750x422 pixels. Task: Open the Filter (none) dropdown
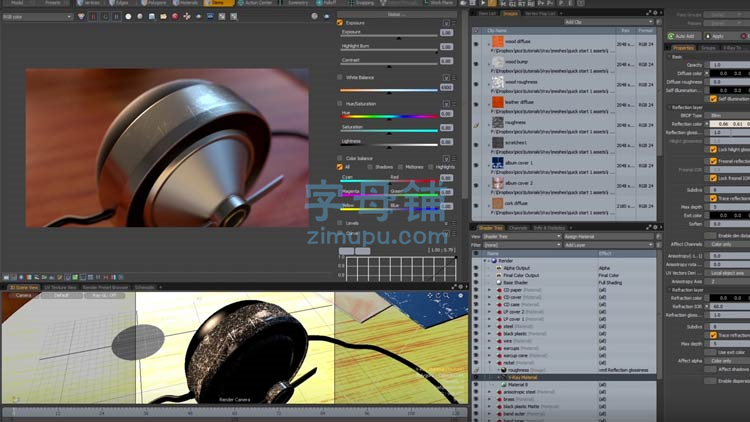click(521, 245)
